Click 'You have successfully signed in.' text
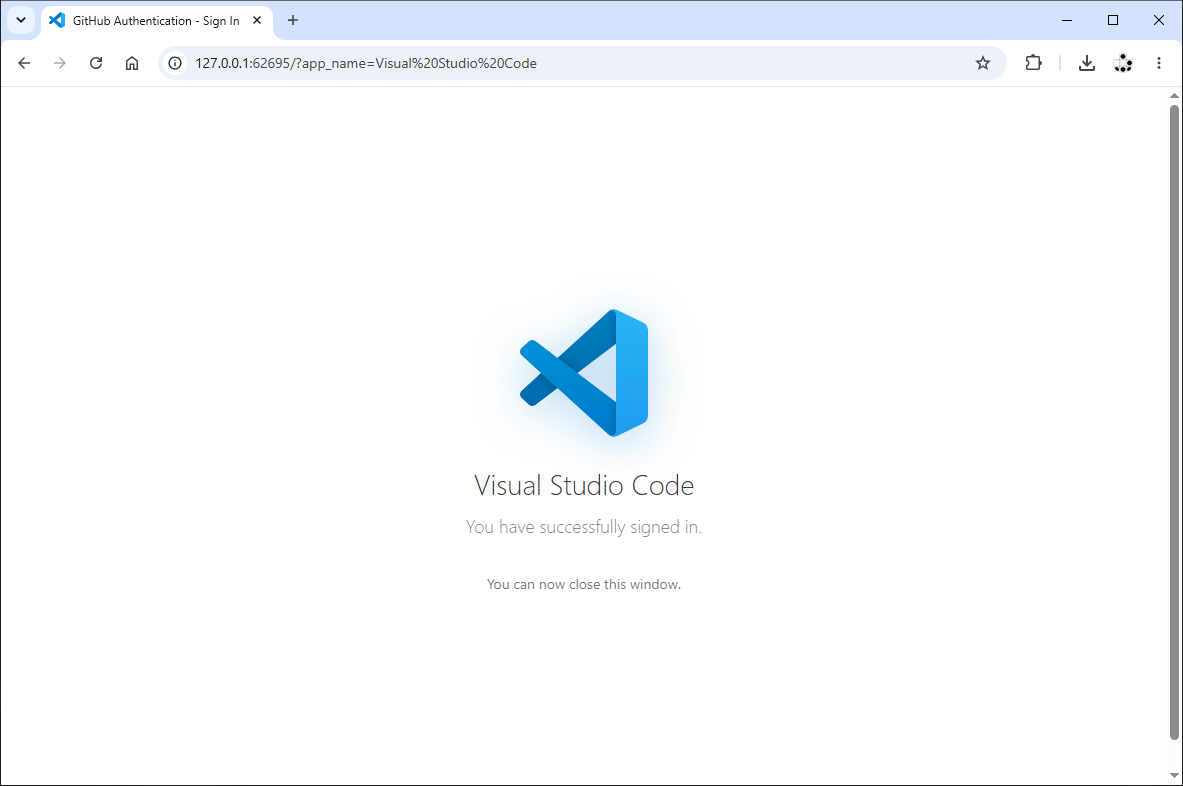Viewport: 1183px width, 786px height. pos(584,527)
